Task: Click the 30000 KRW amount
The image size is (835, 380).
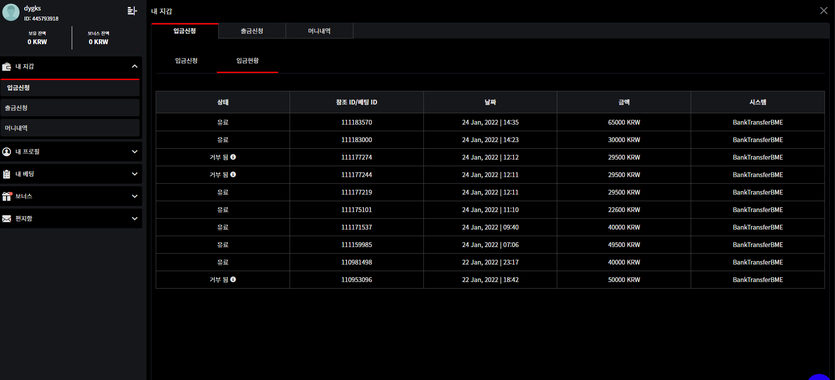Action: coord(624,140)
